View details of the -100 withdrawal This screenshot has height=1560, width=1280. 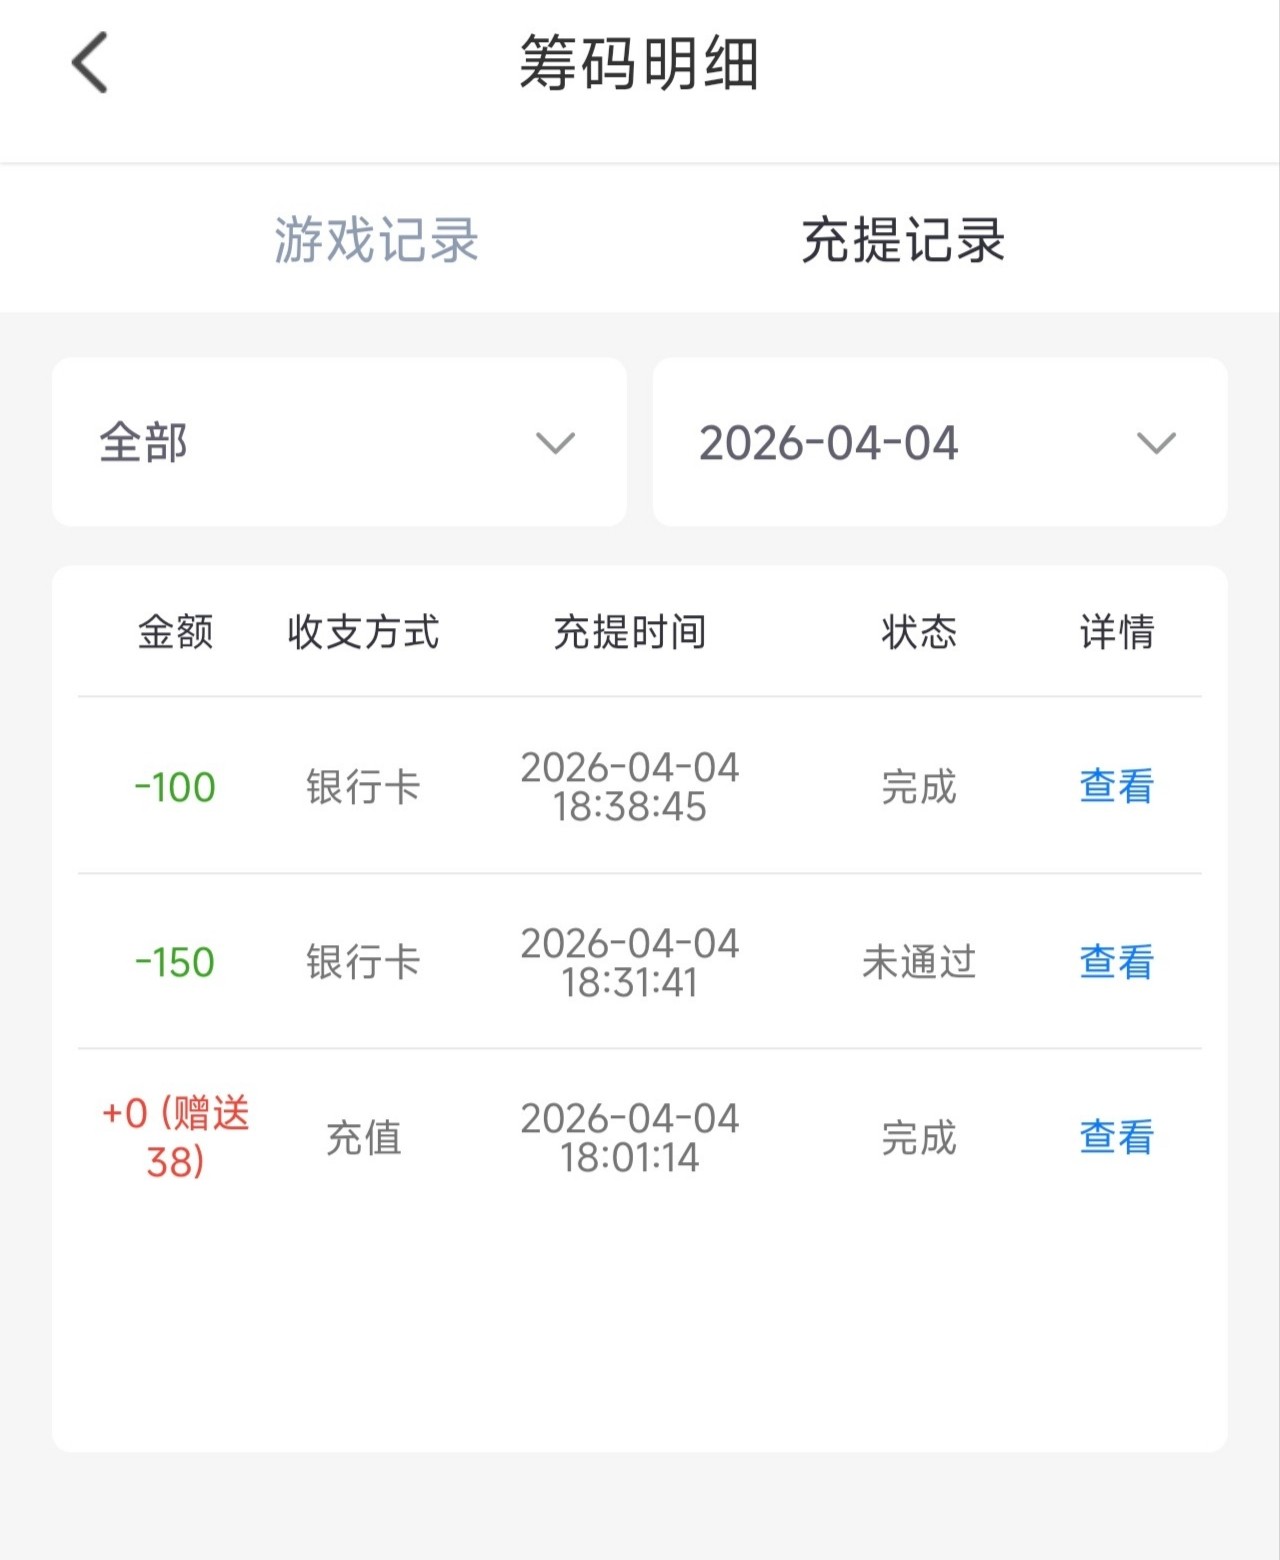(x=1116, y=787)
